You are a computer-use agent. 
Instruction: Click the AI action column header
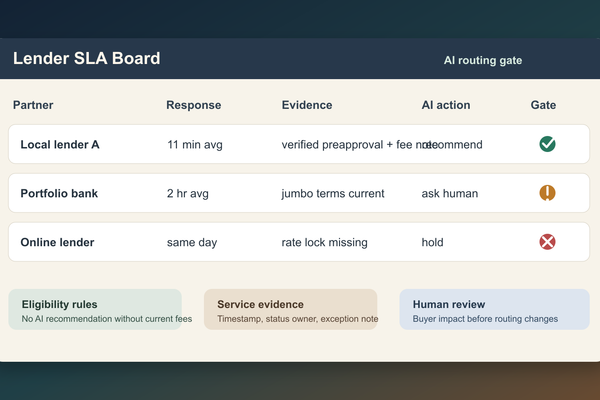[446, 105]
